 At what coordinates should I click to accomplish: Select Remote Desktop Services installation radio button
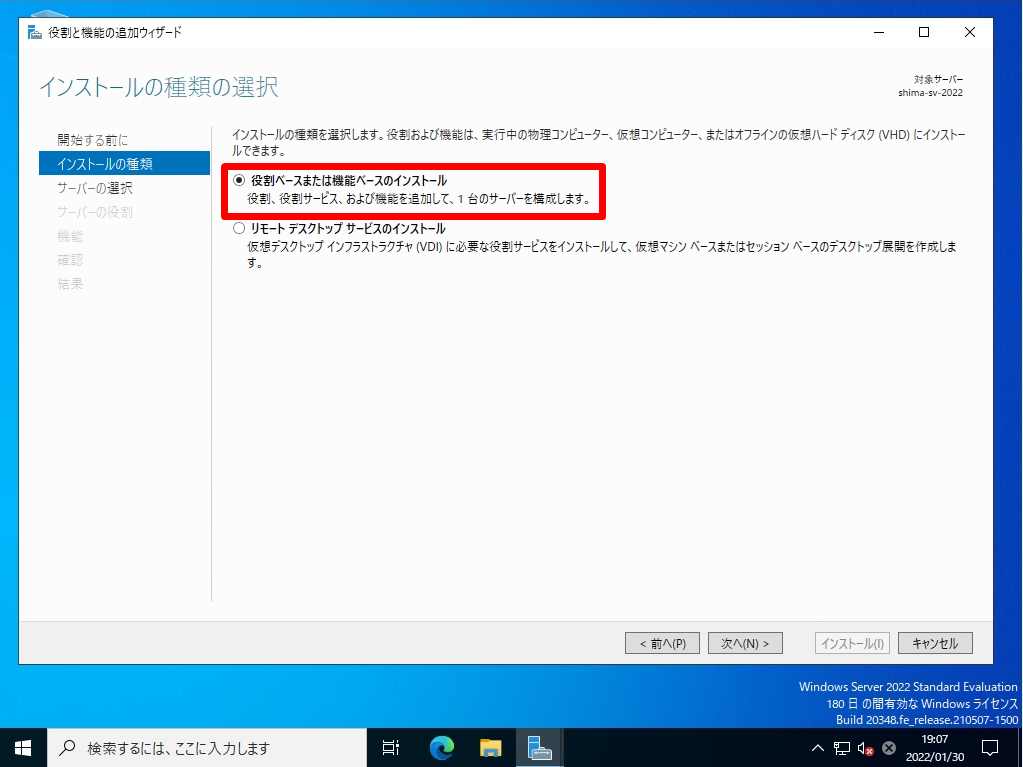[x=239, y=229]
